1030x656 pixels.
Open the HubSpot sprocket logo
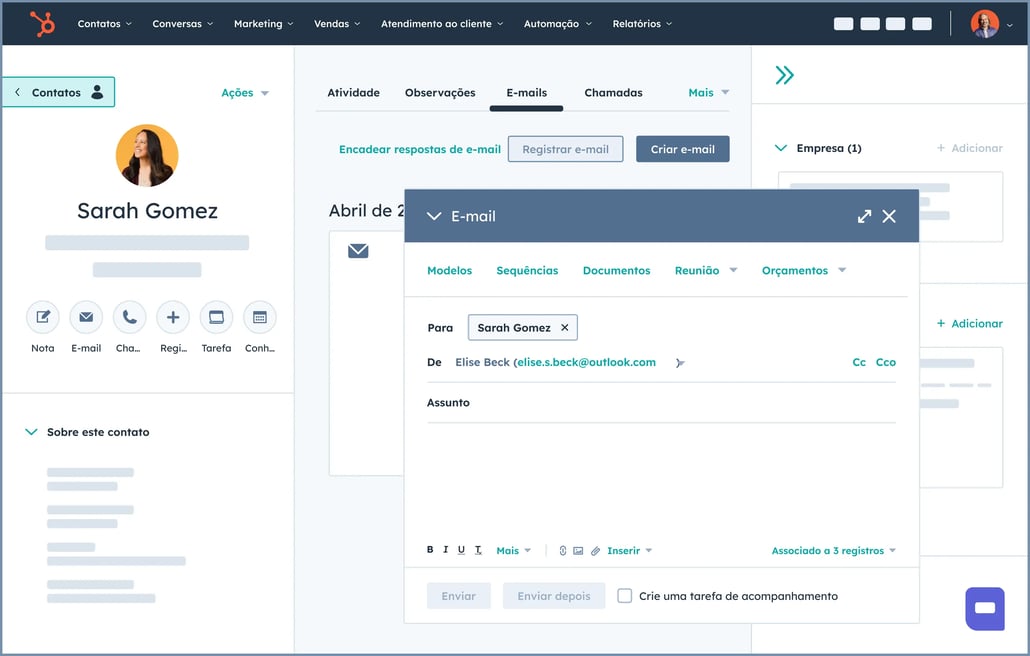click(x=41, y=22)
